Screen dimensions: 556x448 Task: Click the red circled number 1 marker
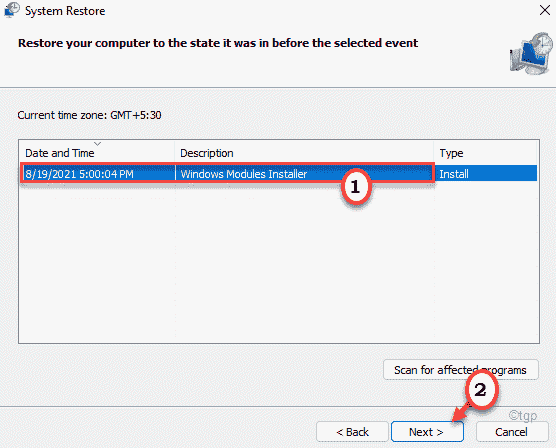356,186
